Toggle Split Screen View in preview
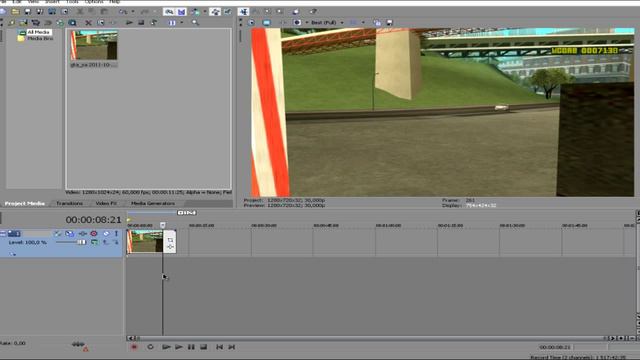The height and width of the screenshot is (360, 640). click(297, 23)
